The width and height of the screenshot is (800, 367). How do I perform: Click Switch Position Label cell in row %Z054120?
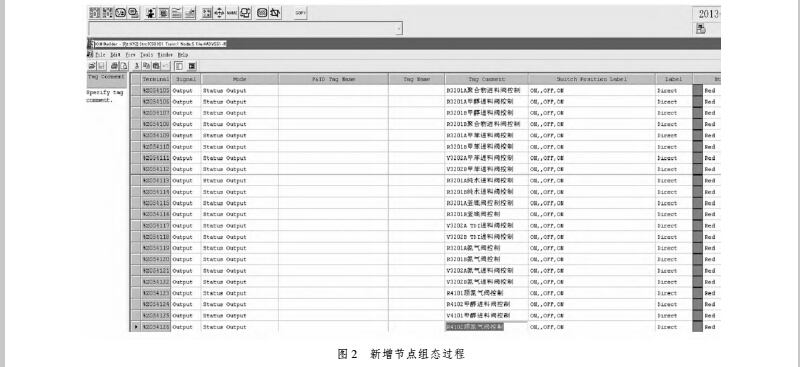[x=592, y=259]
